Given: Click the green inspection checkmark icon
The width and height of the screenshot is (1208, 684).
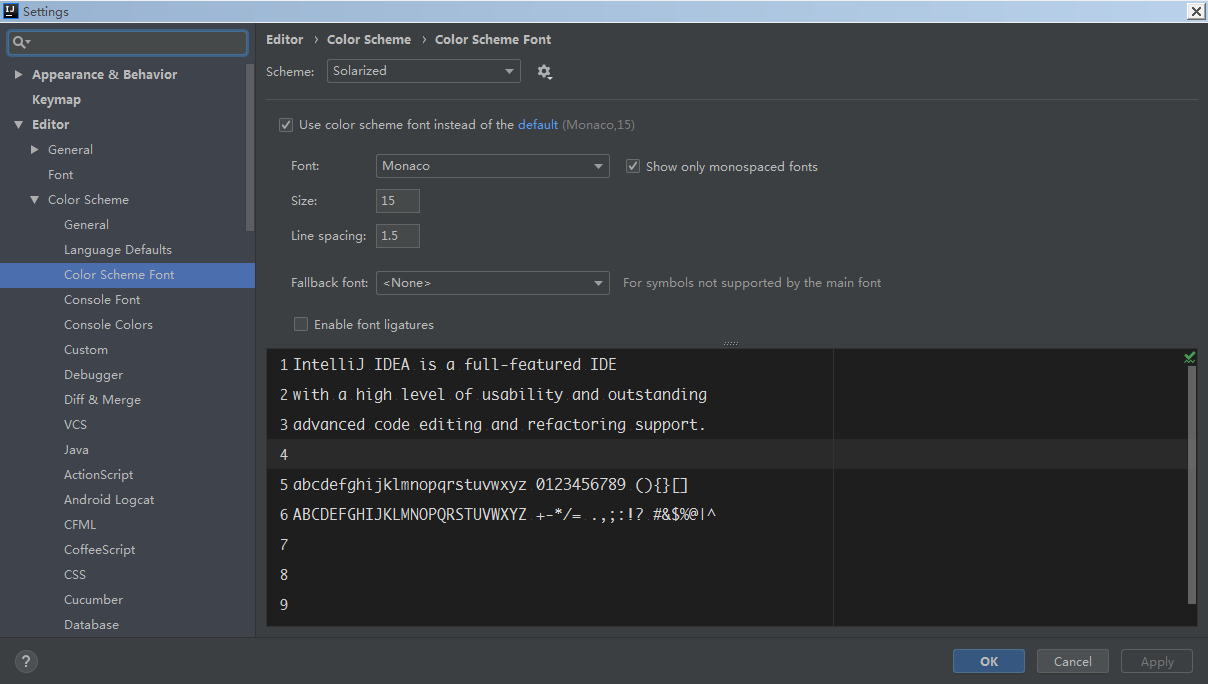Looking at the screenshot, I should [x=1190, y=357].
